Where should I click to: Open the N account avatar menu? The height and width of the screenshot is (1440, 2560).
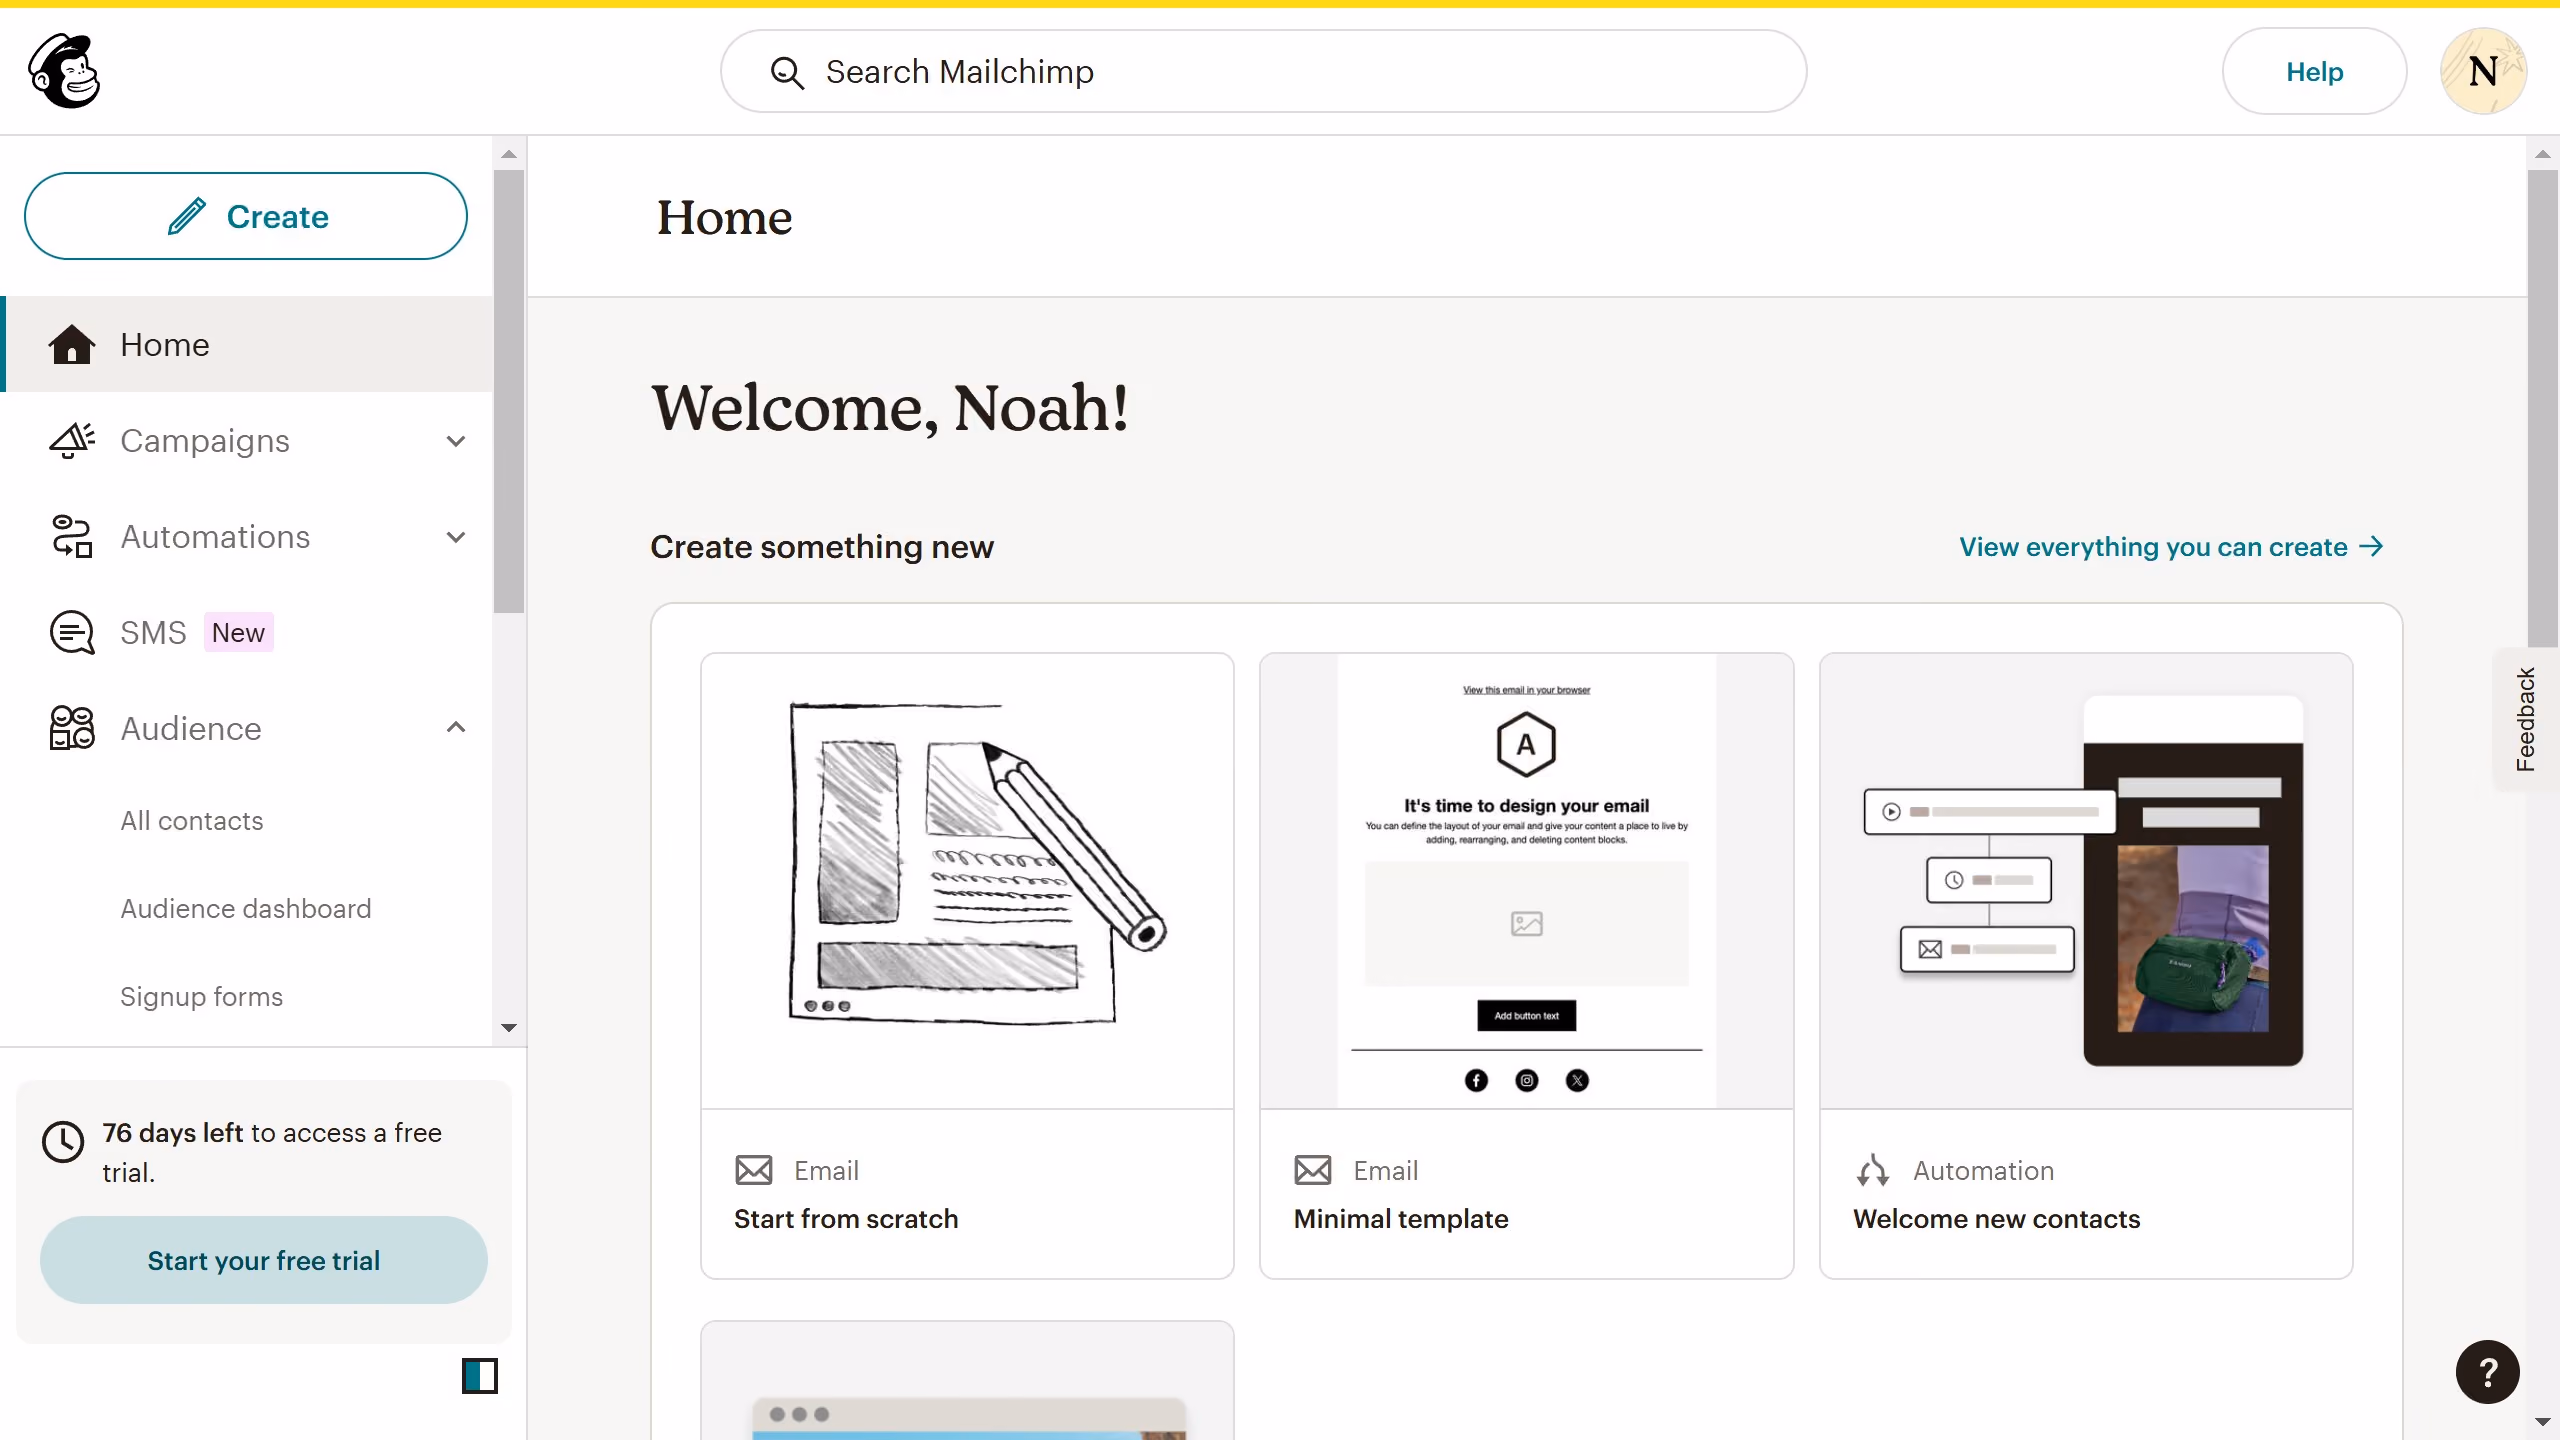click(x=2483, y=71)
